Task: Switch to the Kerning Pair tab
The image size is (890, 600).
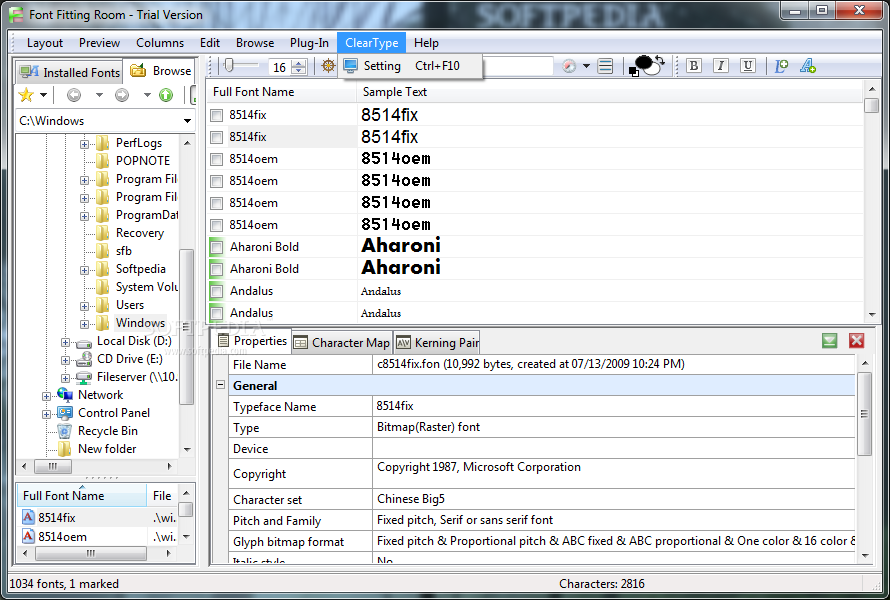Action: pos(437,342)
